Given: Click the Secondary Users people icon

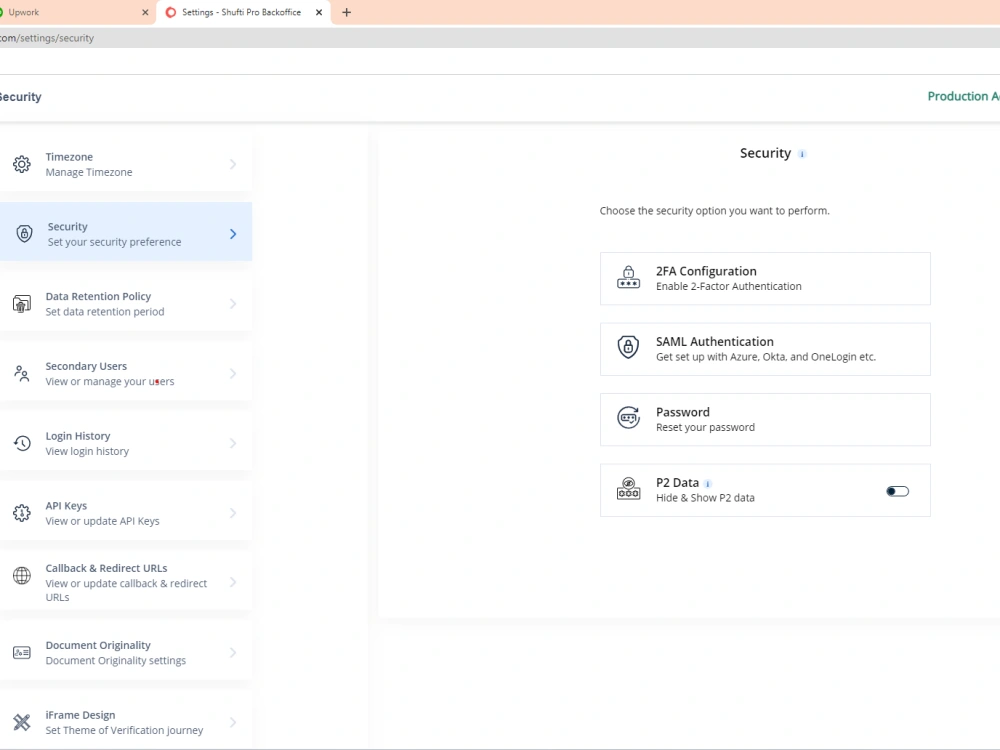Looking at the screenshot, I should (x=22, y=373).
